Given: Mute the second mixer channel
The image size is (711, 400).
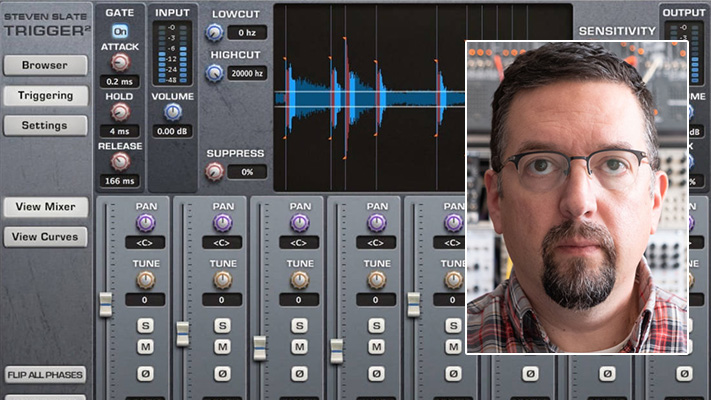Looking at the screenshot, I should pyautogui.click(x=222, y=346).
